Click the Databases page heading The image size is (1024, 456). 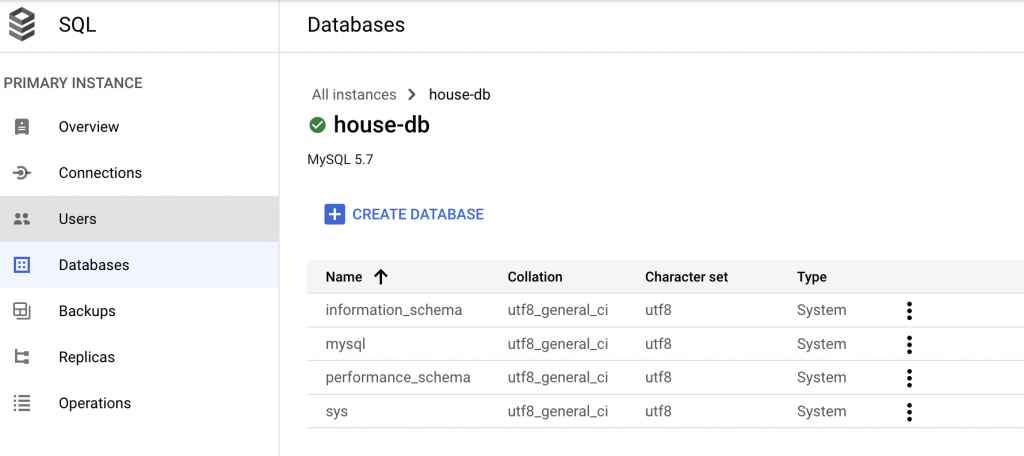click(356, 25)
